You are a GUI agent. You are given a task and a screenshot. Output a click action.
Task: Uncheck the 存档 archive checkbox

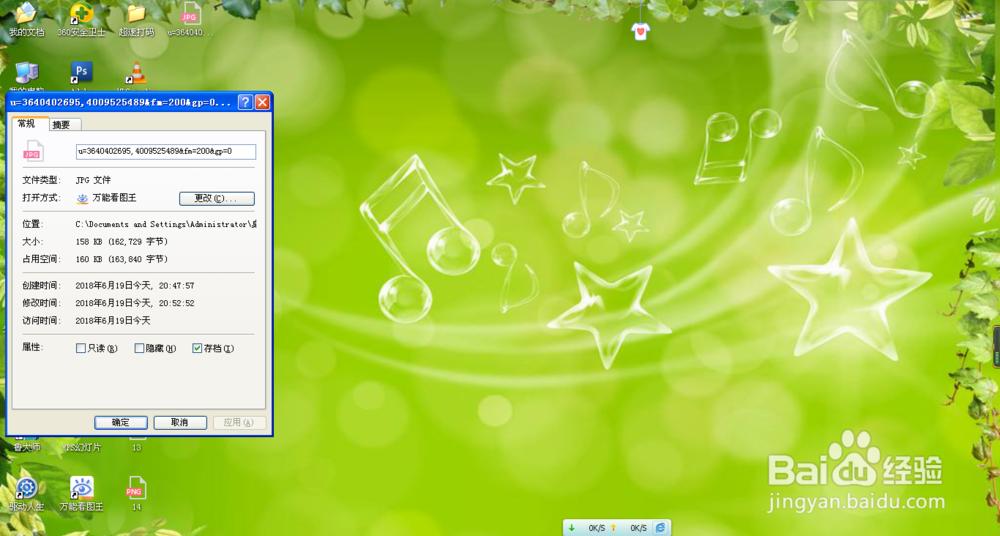pyautogui.click(x=197, y=348)
